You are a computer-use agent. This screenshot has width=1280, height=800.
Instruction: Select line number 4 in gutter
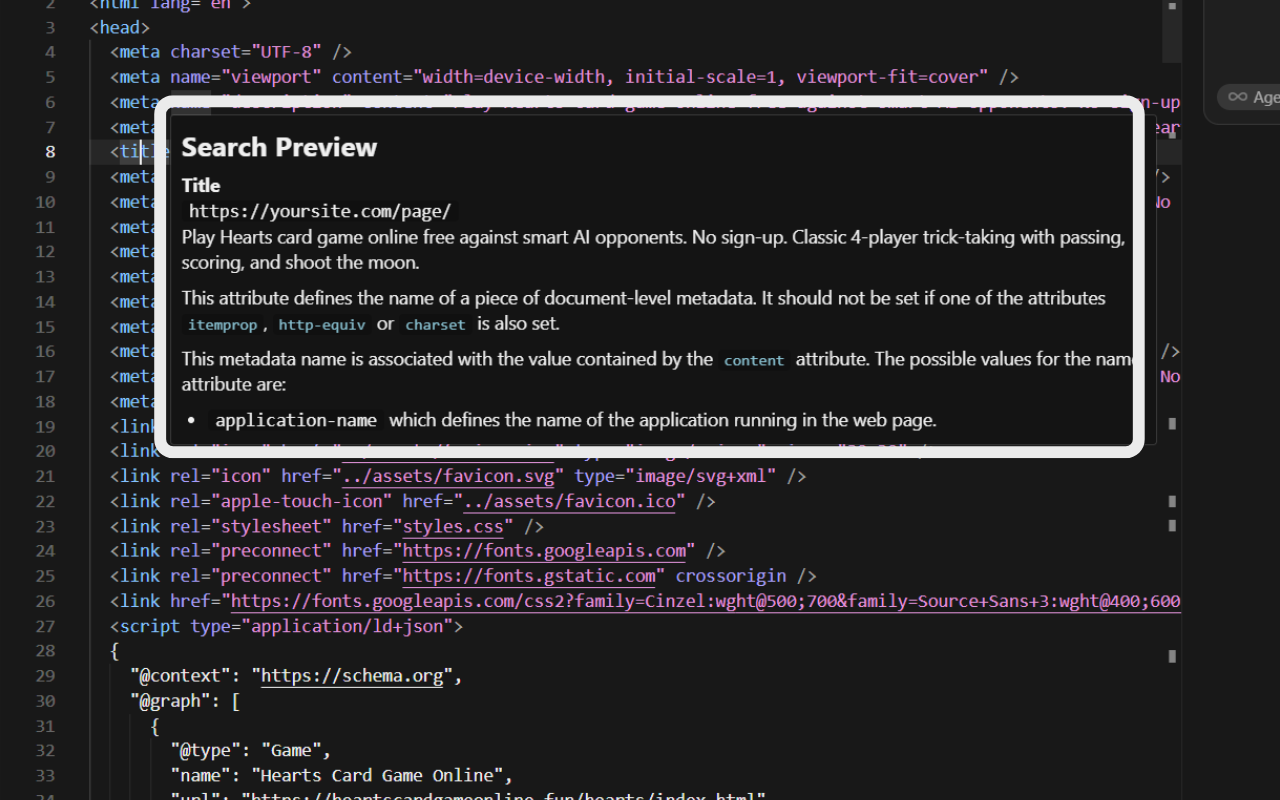click(50, 52)
